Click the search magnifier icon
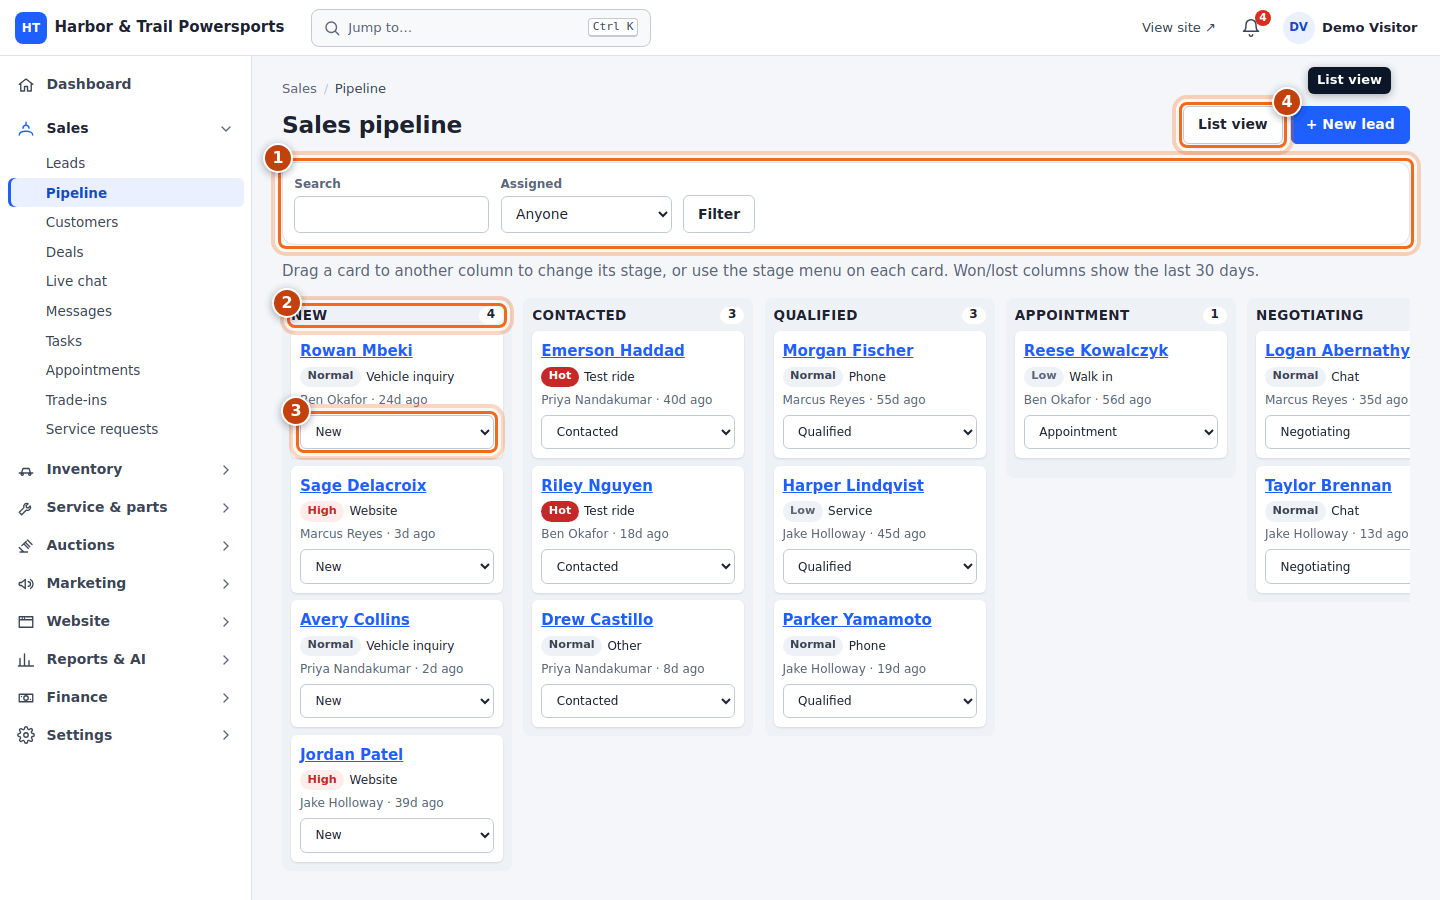The width and height of the screenshot is (1440, 900). [332, 28]
